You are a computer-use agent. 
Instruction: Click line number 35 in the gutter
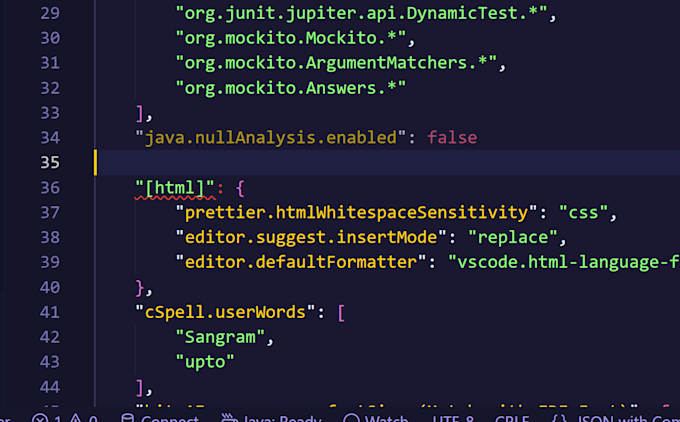[50, 163]
